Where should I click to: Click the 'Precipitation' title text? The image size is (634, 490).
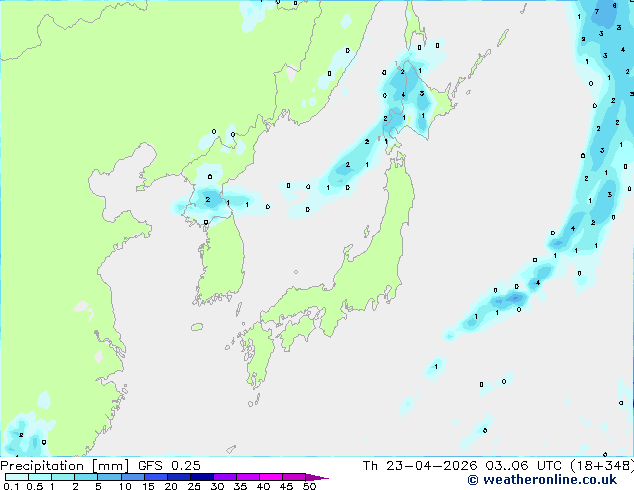point(42,466)
